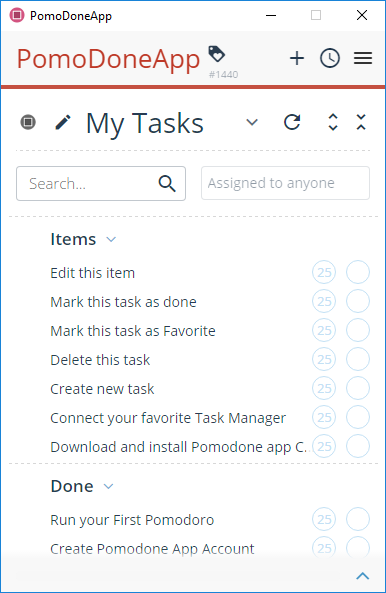
Task: Start 25 timer for Delete this task
Action: (324, 359)
